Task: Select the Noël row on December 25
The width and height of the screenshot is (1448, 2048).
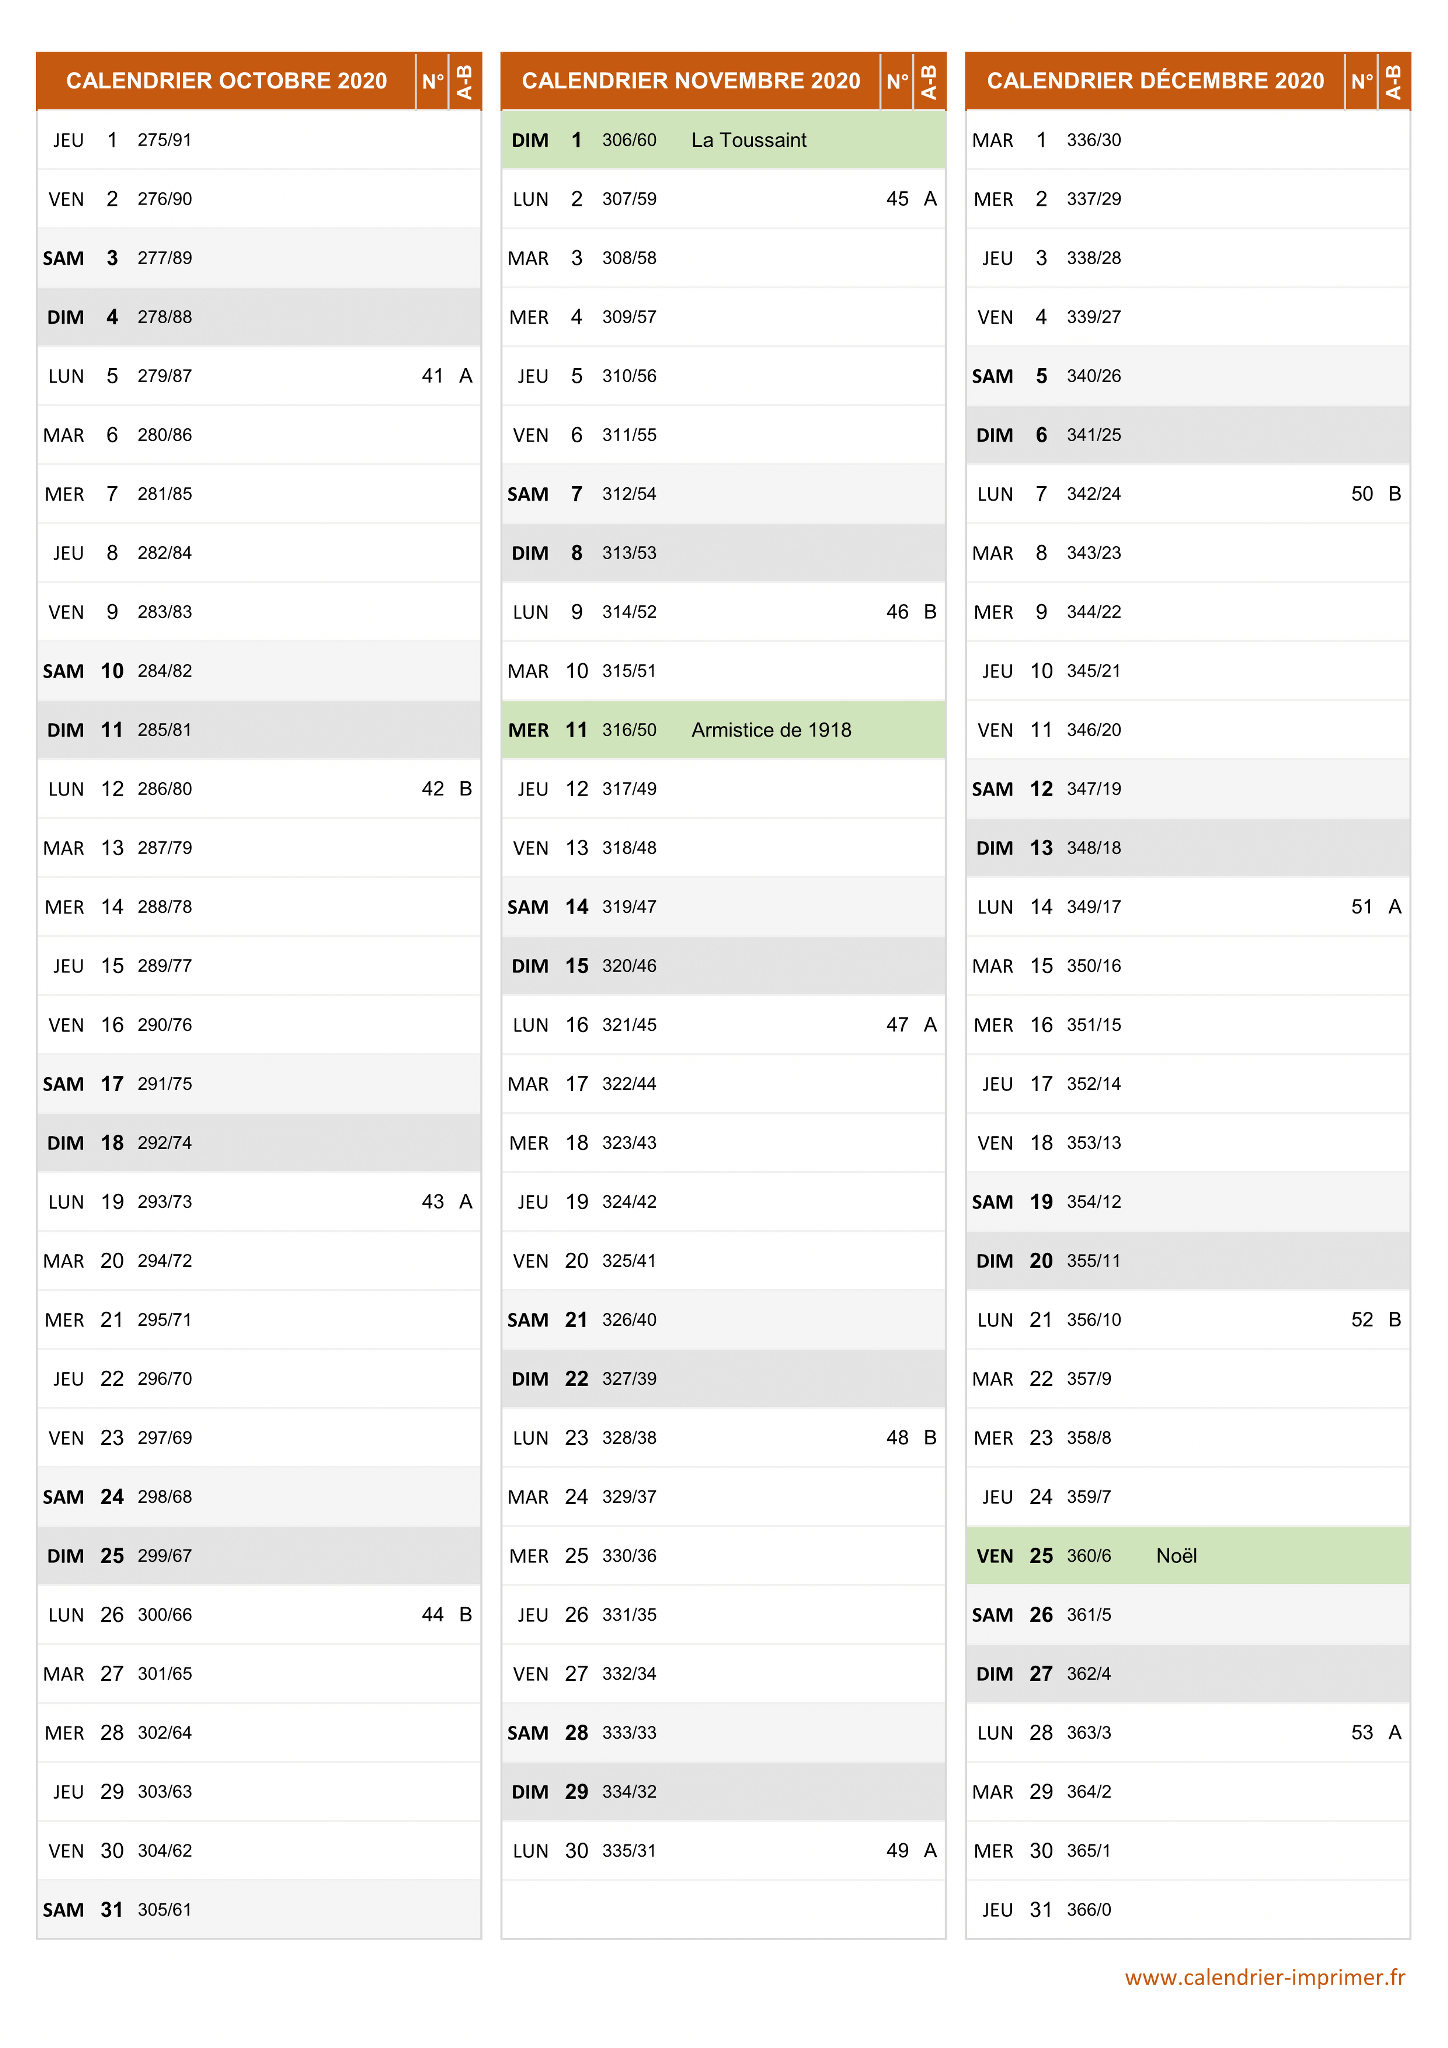Action: [x=1188, y=1556]
